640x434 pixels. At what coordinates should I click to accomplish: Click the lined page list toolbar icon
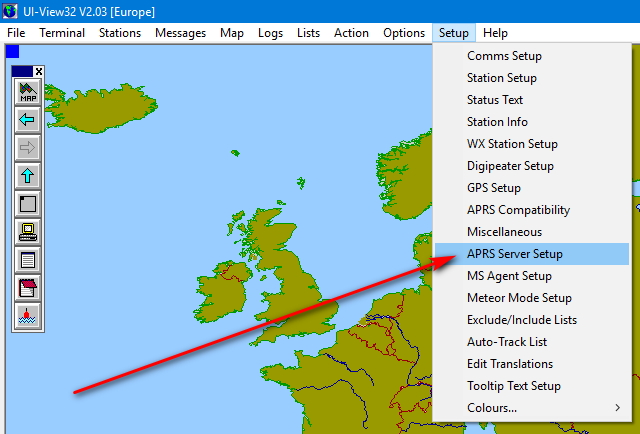point(28,261)
